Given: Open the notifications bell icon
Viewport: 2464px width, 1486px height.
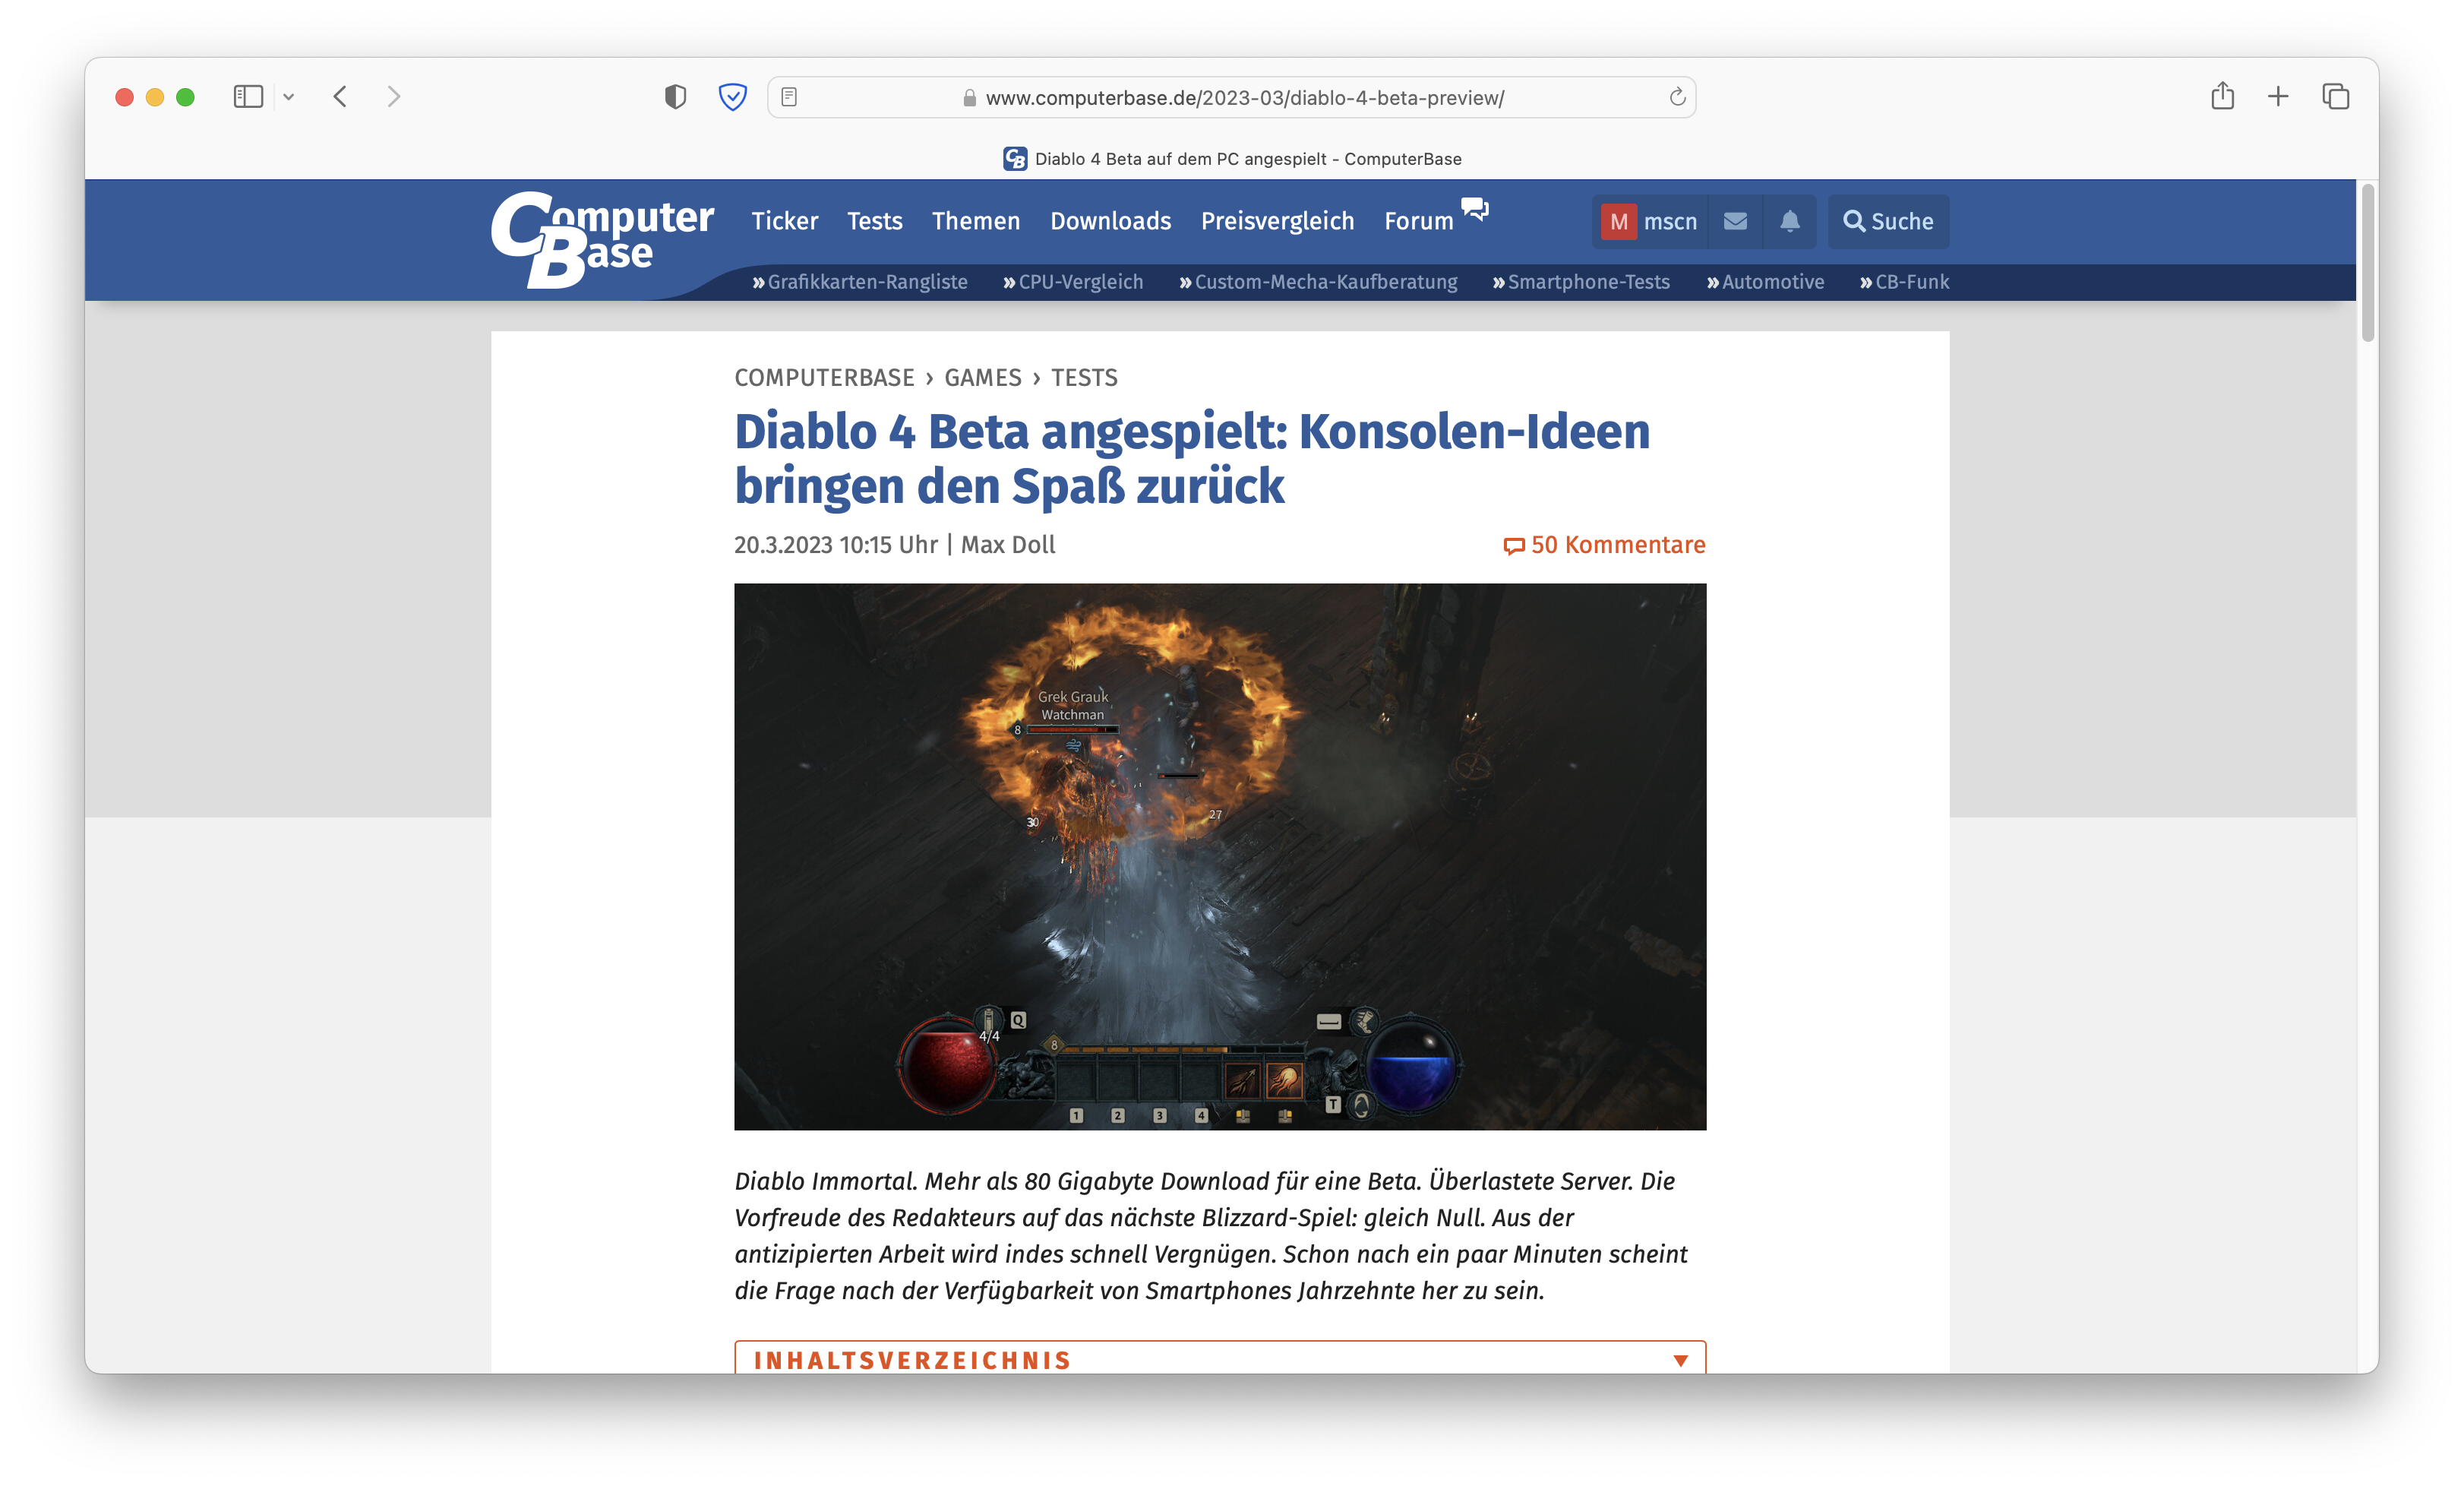Looking at the screenshot, I should click(1789, 221).
